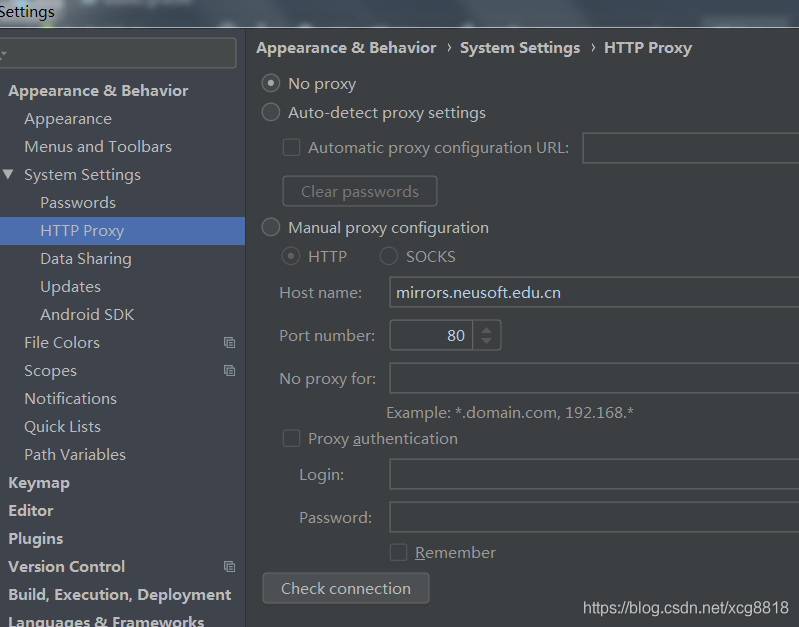Check the Remember password box
The height and width of the screenshot is (627, 799).
pyautogui.click(x=399, y=553)
